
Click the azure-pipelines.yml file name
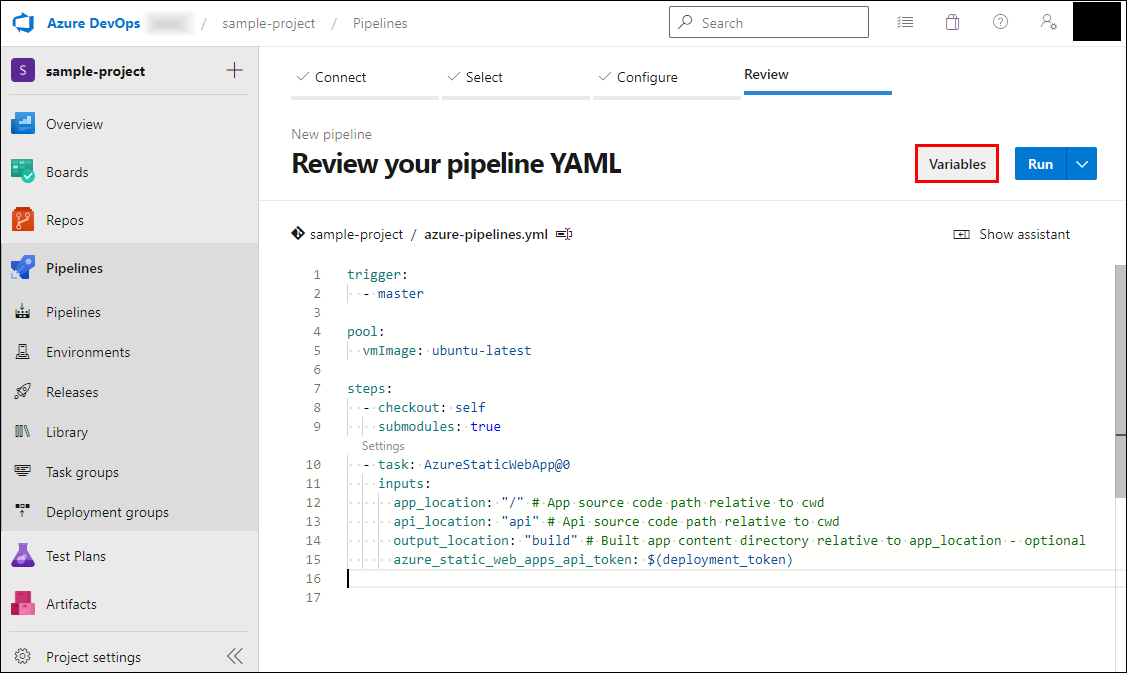point(486,234)
